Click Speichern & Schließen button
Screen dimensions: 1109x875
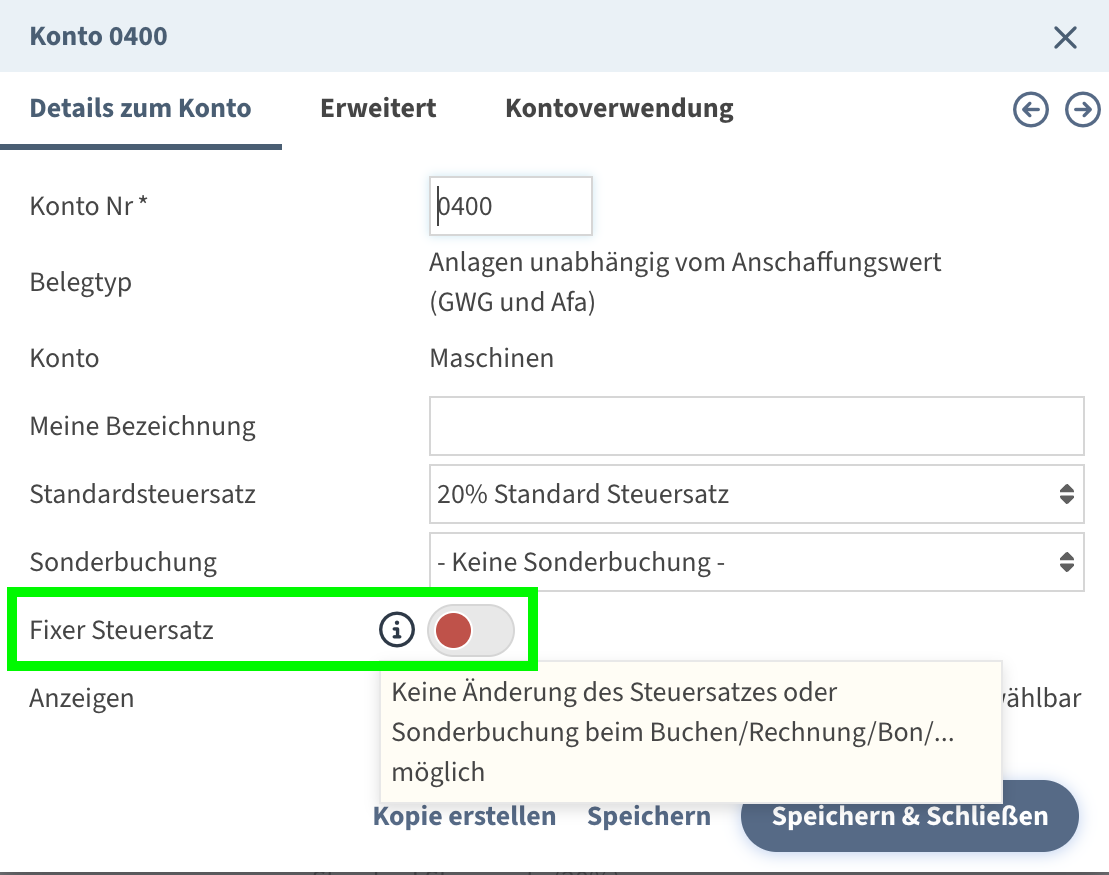coord(909,816)
